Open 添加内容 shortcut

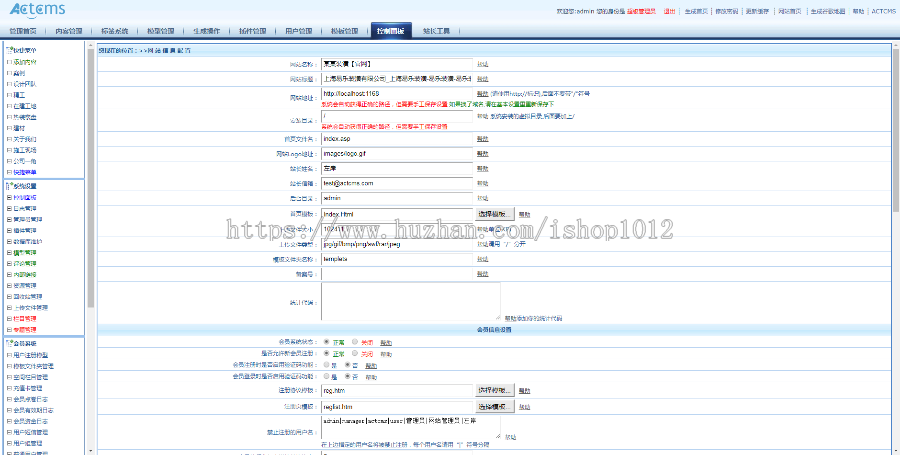25,62
